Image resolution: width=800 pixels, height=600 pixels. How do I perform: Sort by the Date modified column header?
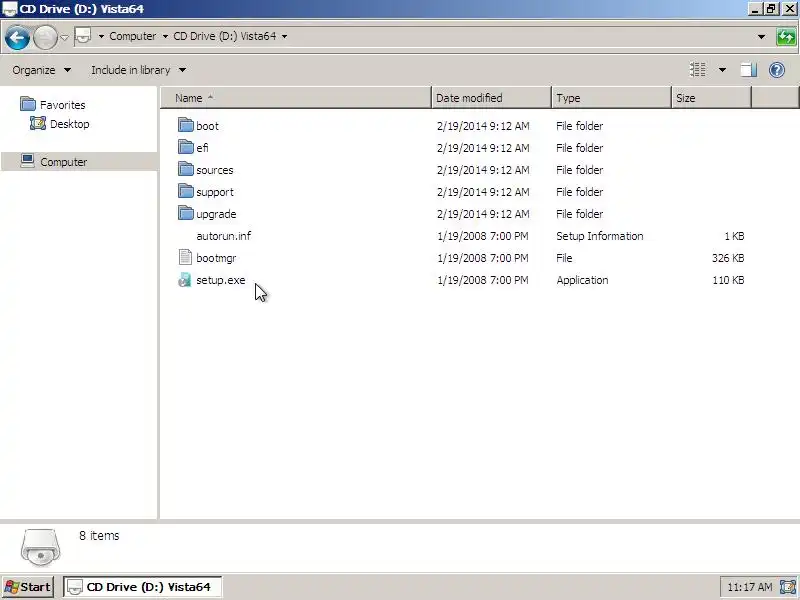(492, 98)
